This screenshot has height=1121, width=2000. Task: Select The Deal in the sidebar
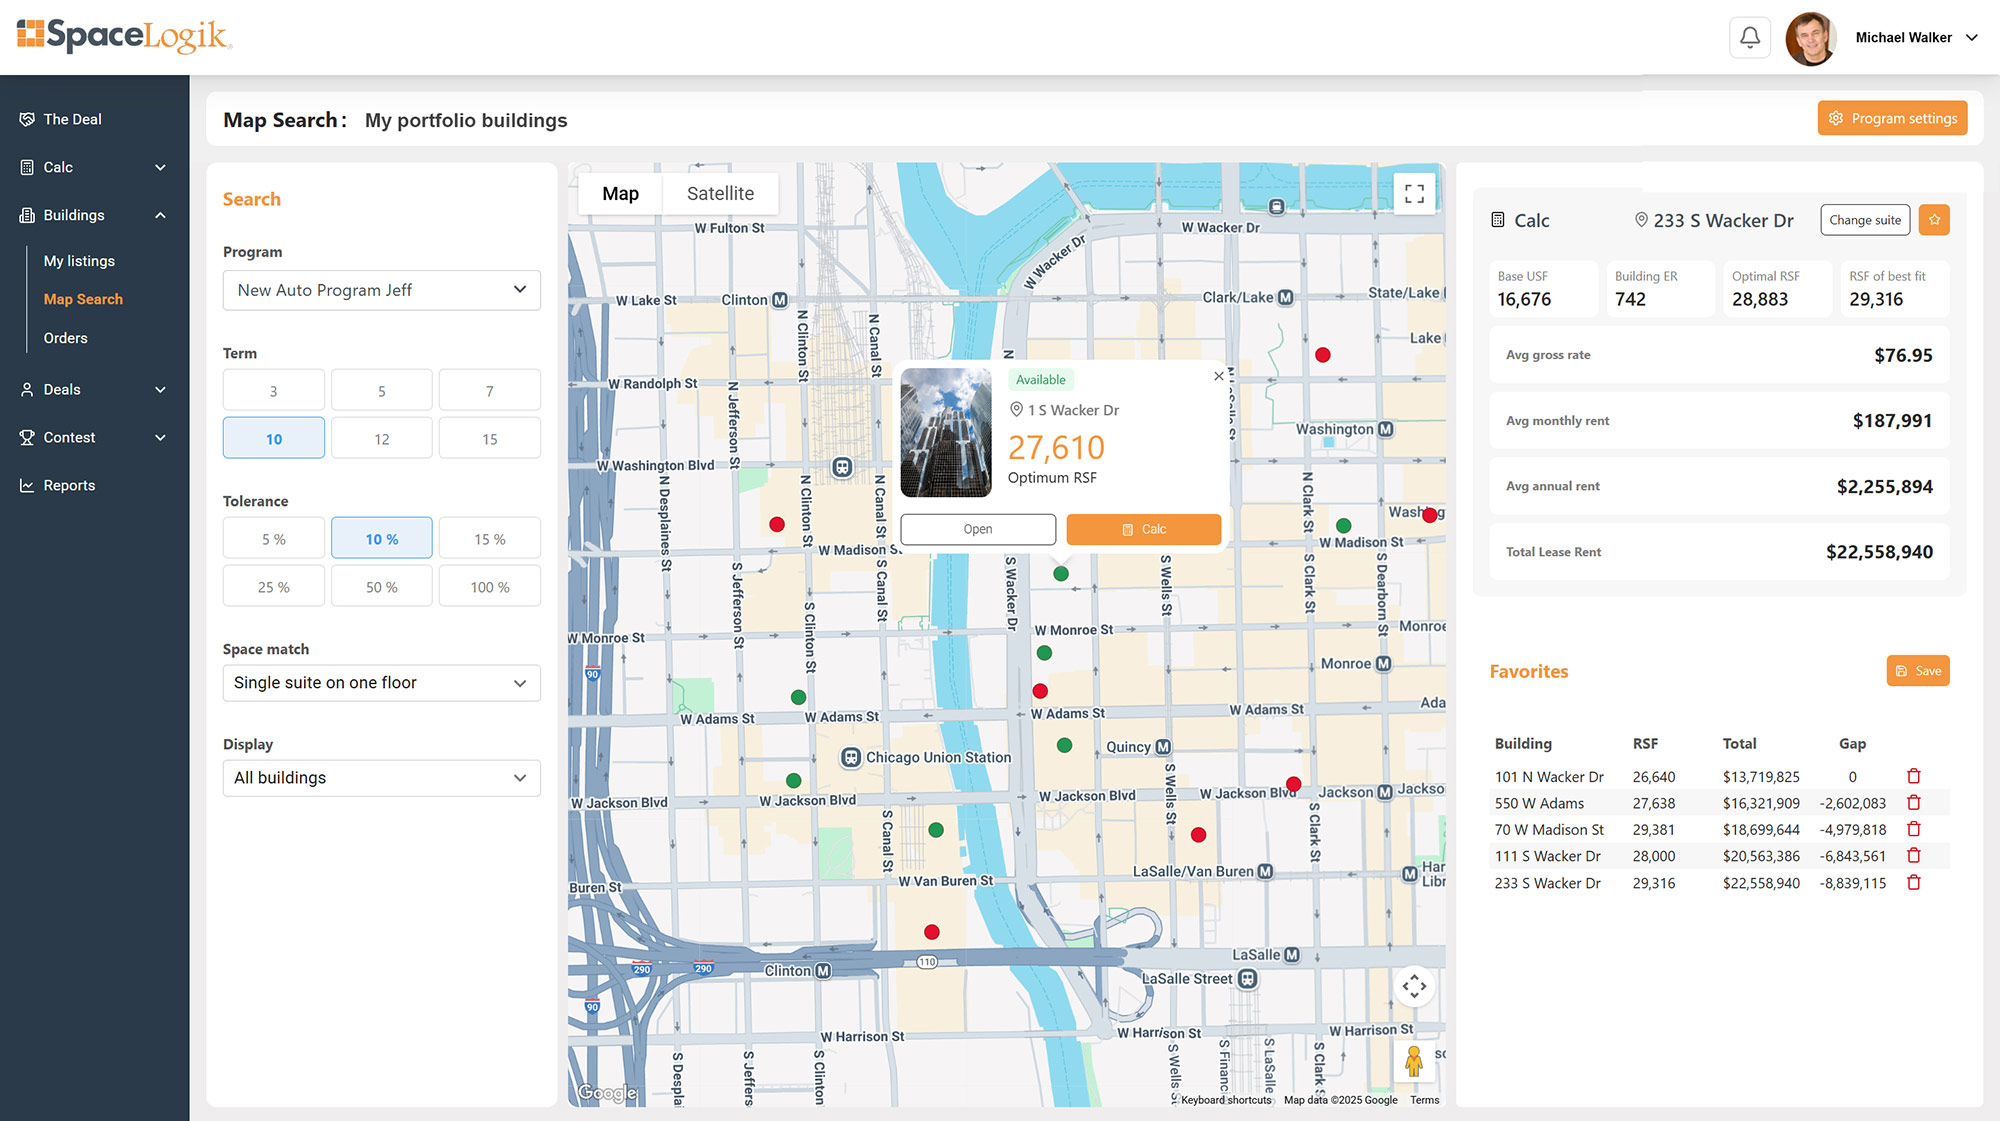[x=72, y=118]
